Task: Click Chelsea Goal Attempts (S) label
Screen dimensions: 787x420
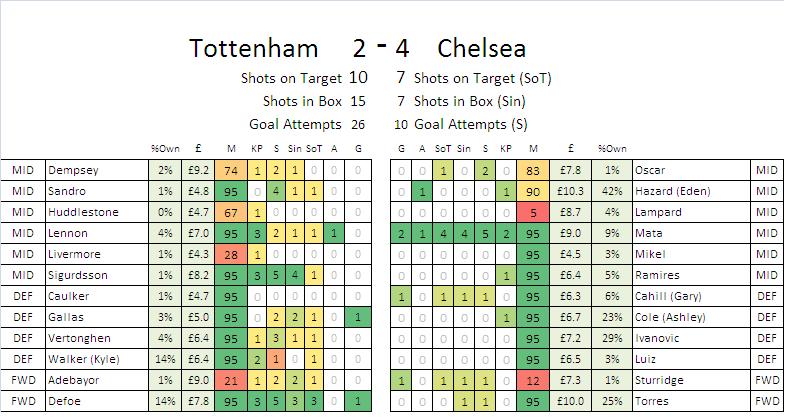Action: [471, 124]
